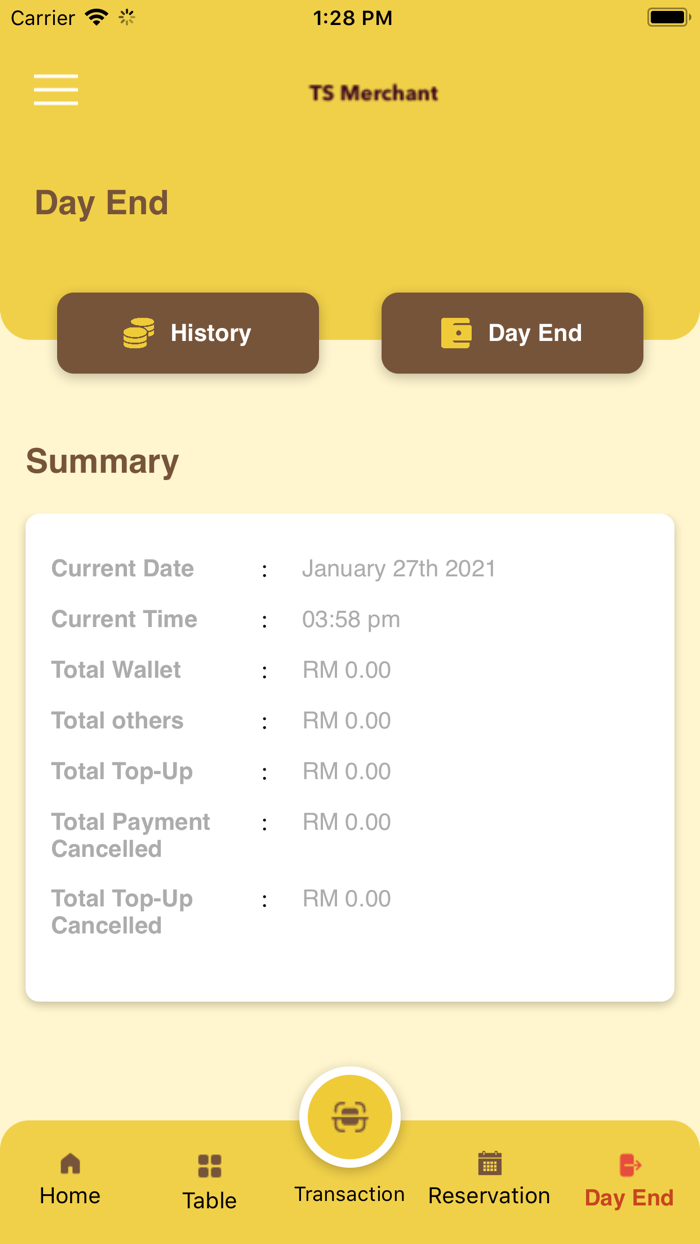Open the Reservation tab label
The width and height of the screenshot is (700, 1244).
pos(489,1196)
